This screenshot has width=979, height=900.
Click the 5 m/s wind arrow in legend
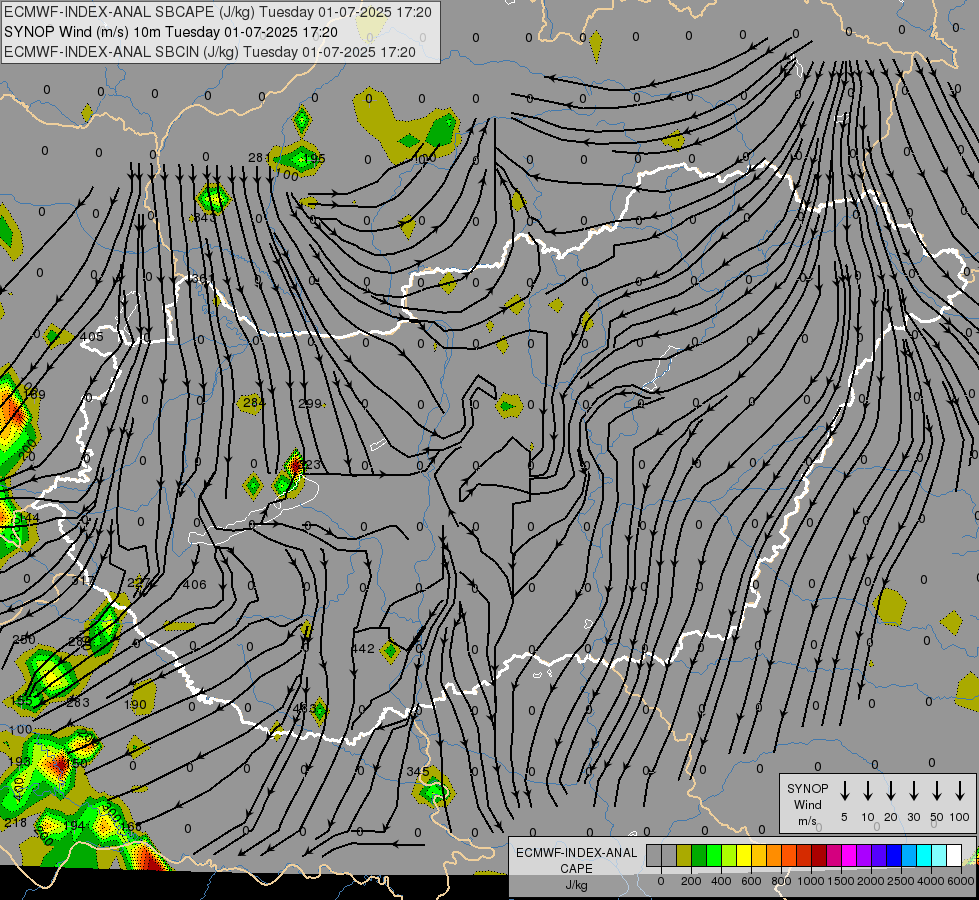click(x=844, y=790)
